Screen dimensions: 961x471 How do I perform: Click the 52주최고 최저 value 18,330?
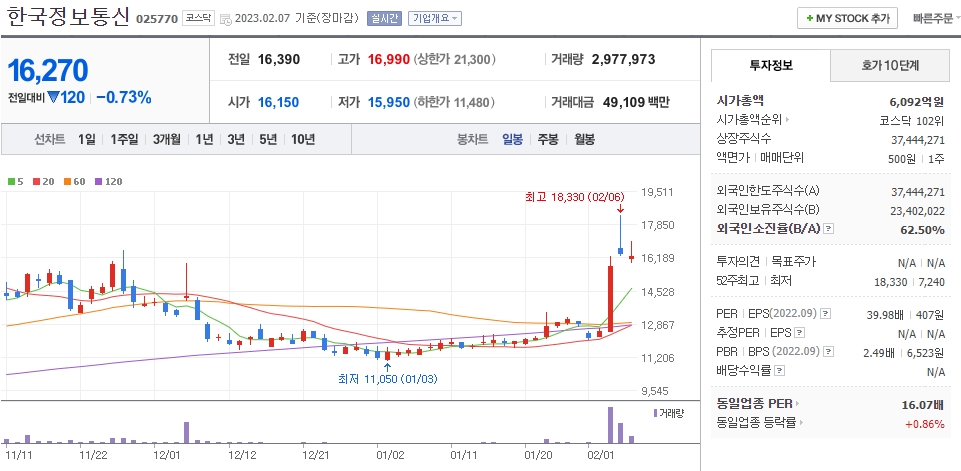coord(891,281)
